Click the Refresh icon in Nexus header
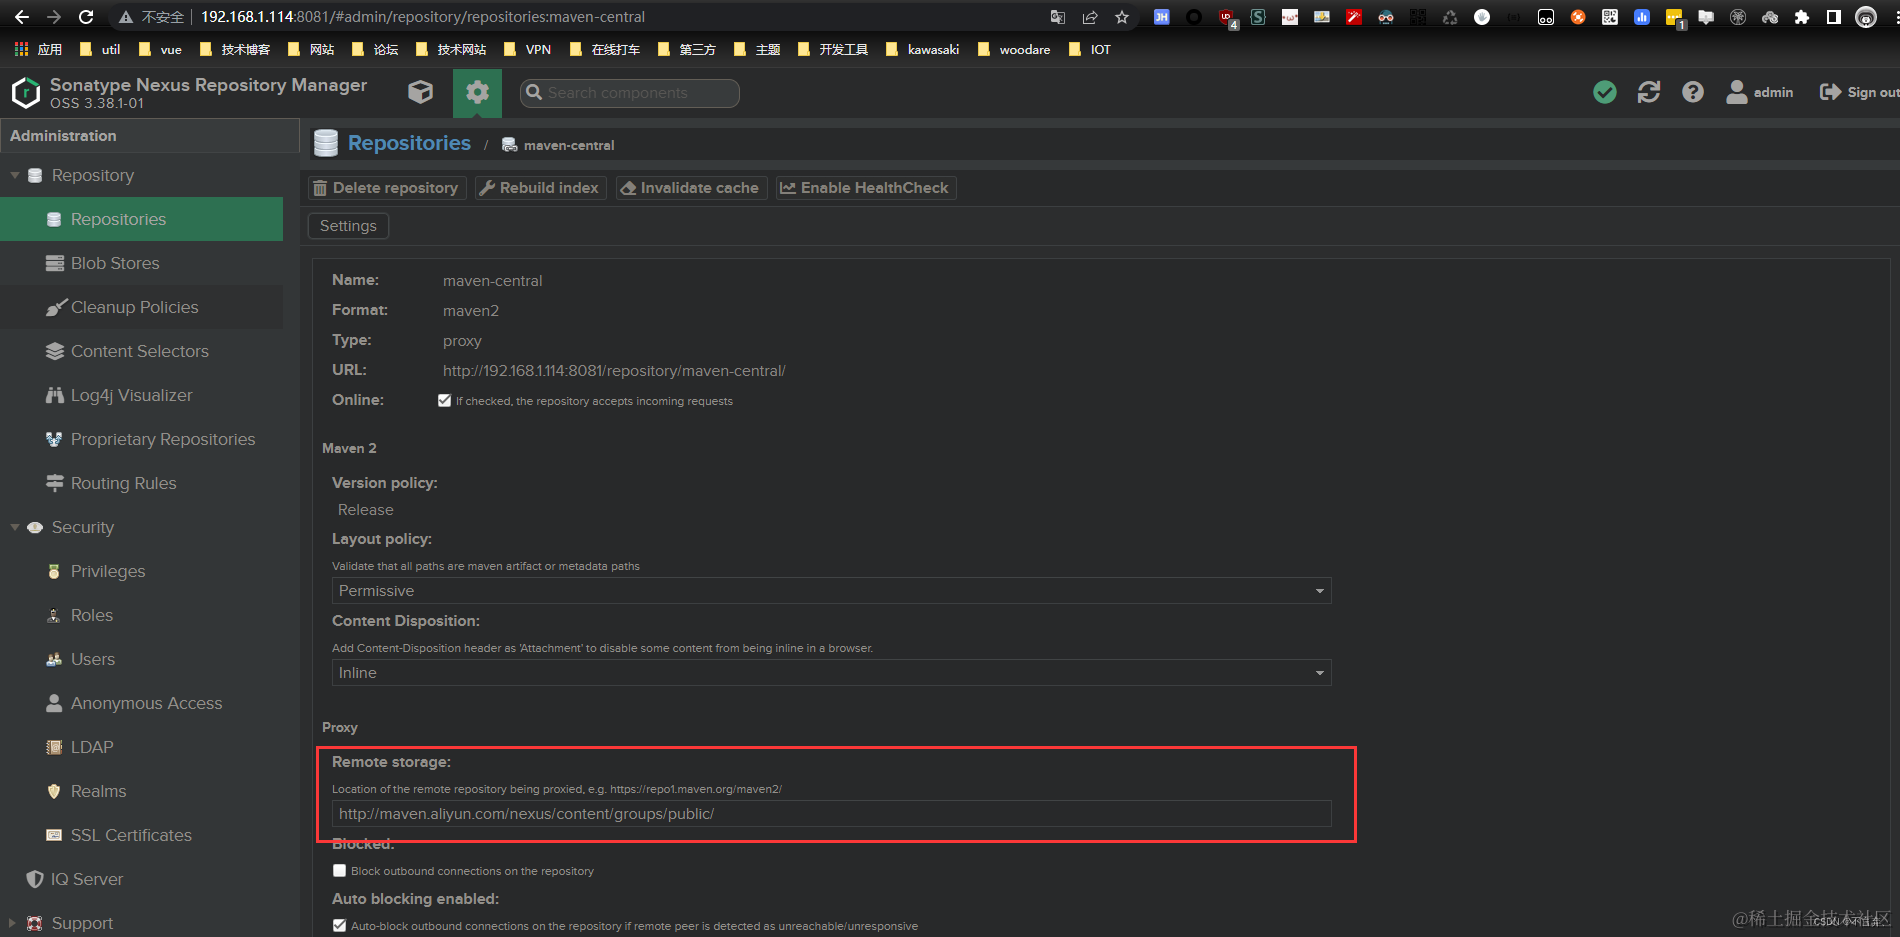Image resolution: width=1900 pixels, height=937 pixels. click(x=1649, y=92)
